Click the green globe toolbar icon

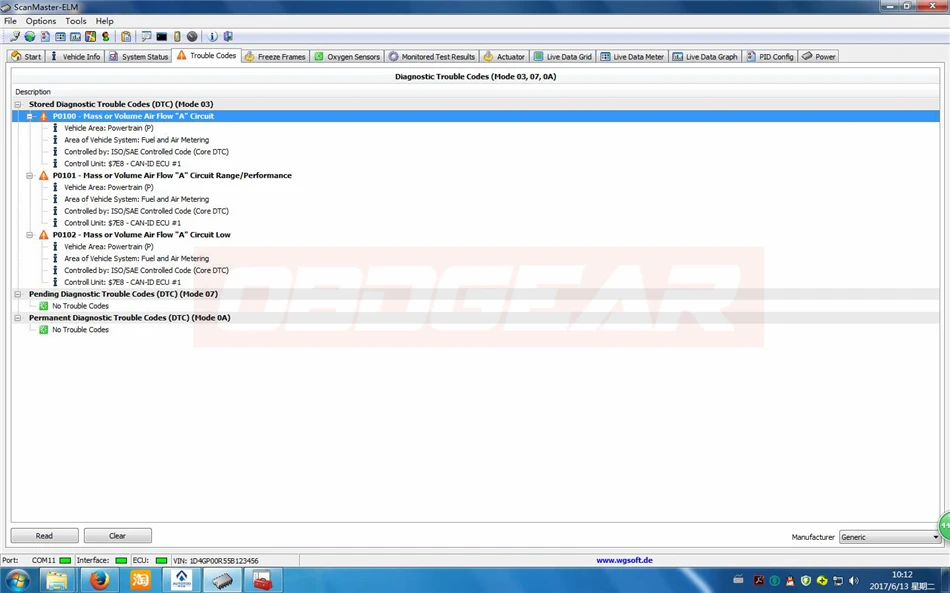pyautogui.click(x=30, y=37)
